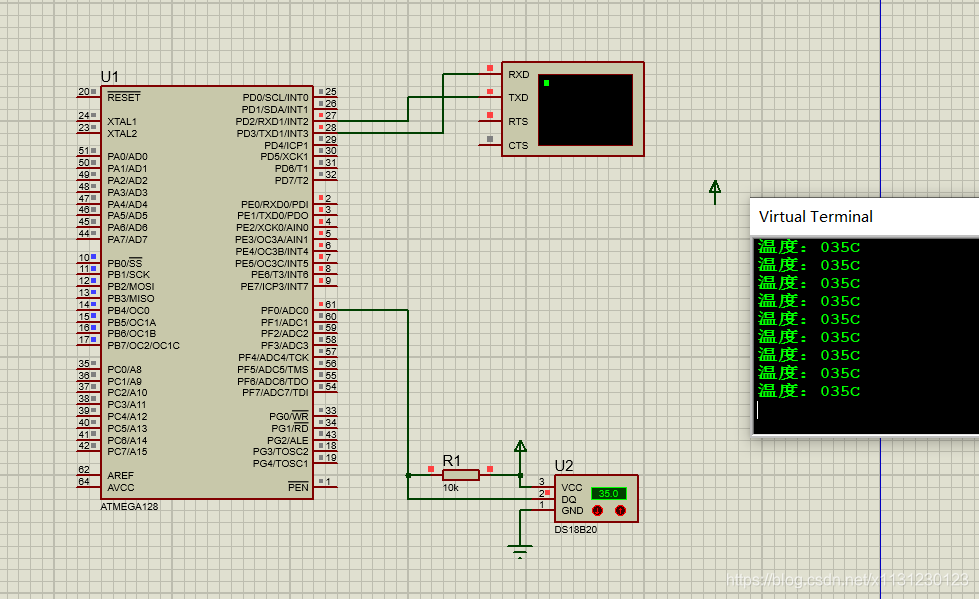The image size is (979, 599).
Task: Click the VCC pin label on DS18B20
Action: tap(571, 487)
